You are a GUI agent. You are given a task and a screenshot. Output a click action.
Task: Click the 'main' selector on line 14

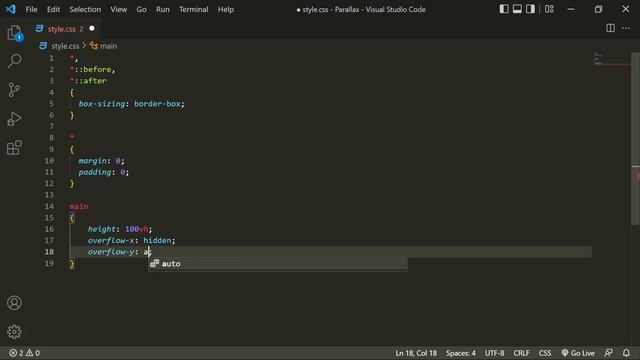point(79,206)
